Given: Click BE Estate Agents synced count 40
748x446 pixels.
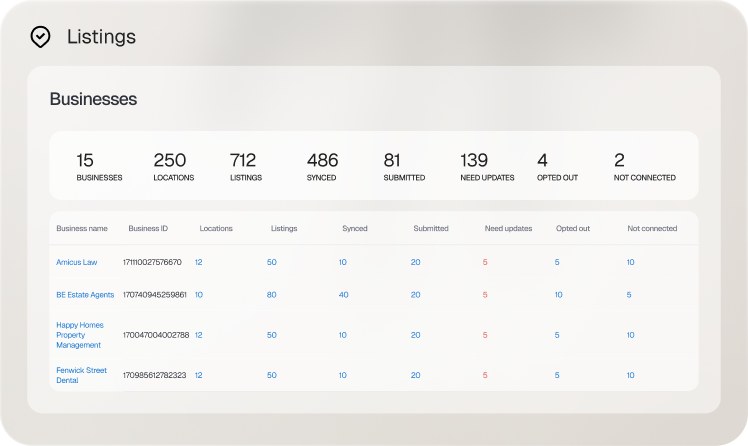Looking at the screenshot, I should click(343, 295).
